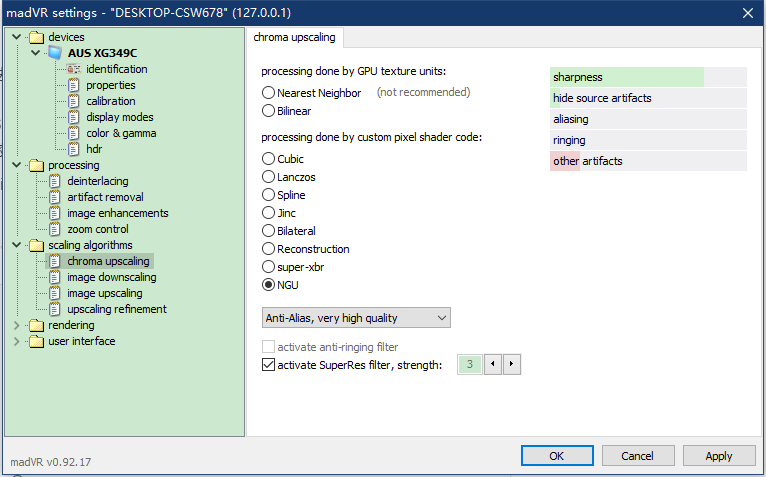Select the NGU radio button

coord(268,285)
